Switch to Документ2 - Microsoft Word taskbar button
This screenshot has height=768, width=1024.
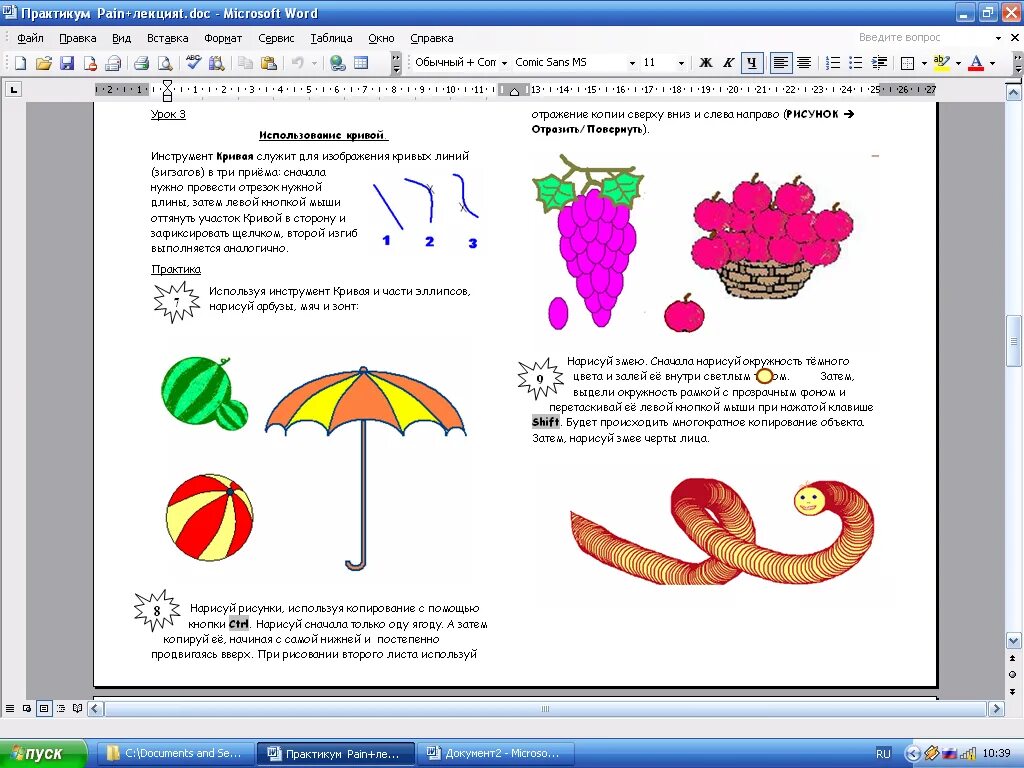click(495, 753)
